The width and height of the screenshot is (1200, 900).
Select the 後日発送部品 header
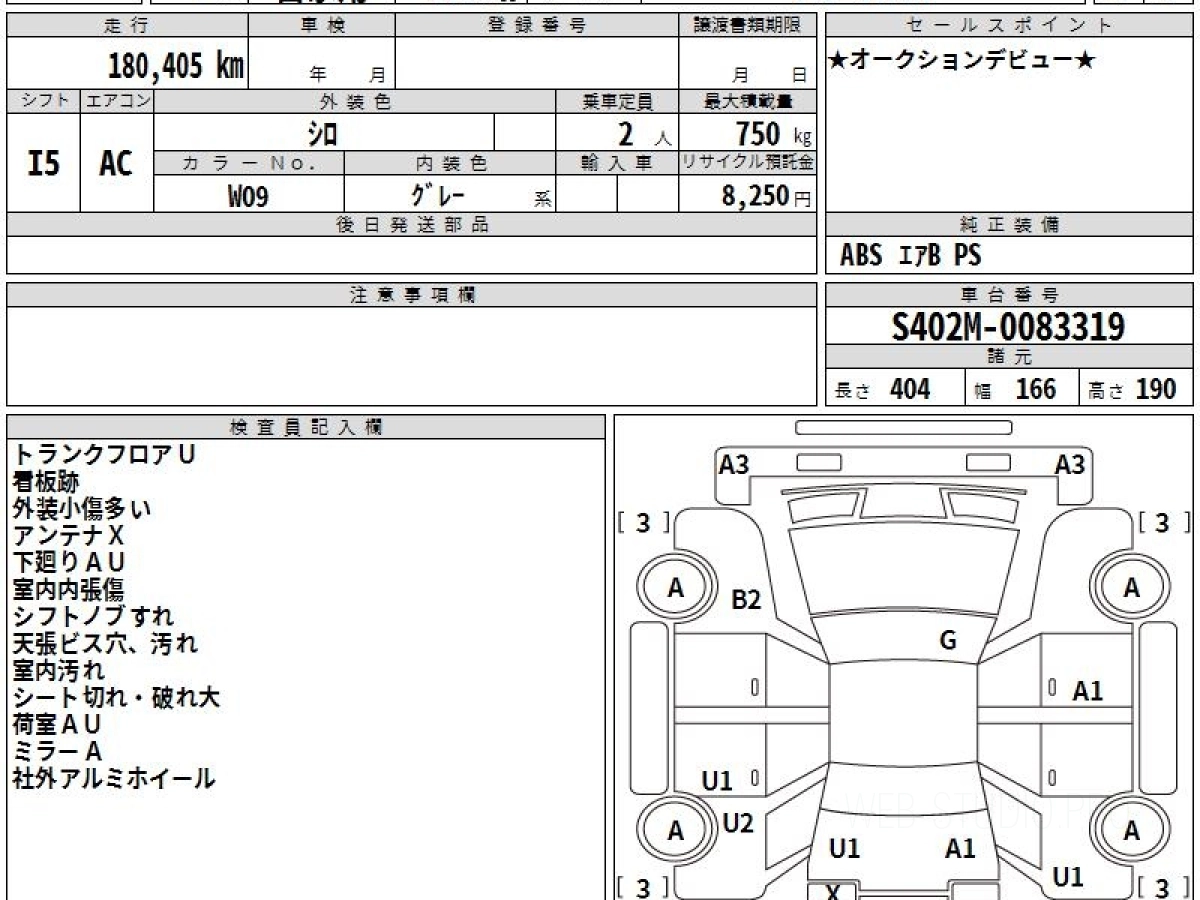(411, 225)
